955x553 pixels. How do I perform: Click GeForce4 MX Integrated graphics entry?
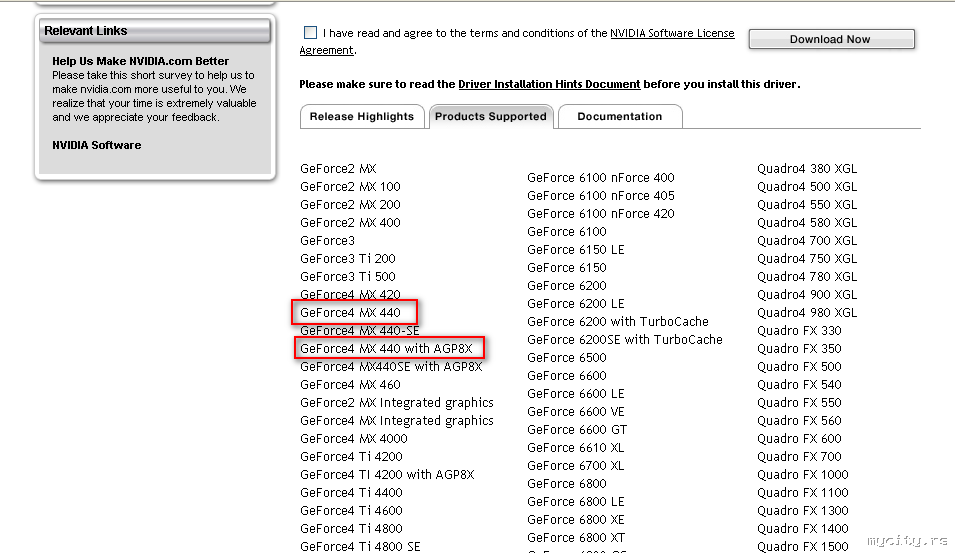[x=396, y=420]
